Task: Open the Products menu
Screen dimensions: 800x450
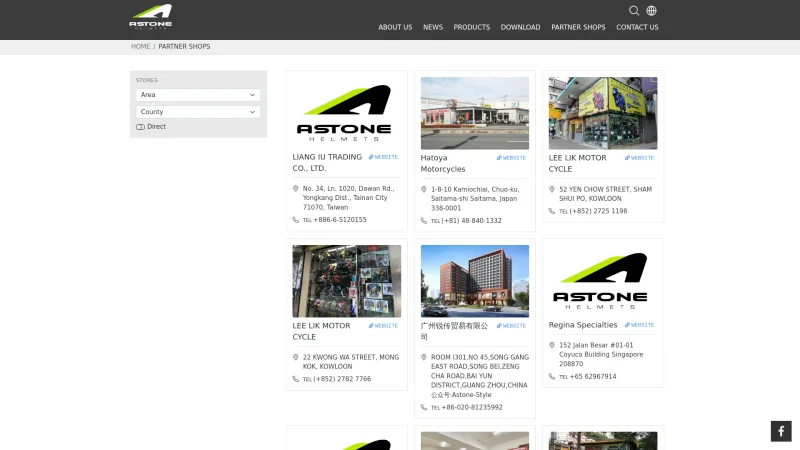Action: click(x=471, y=28)
